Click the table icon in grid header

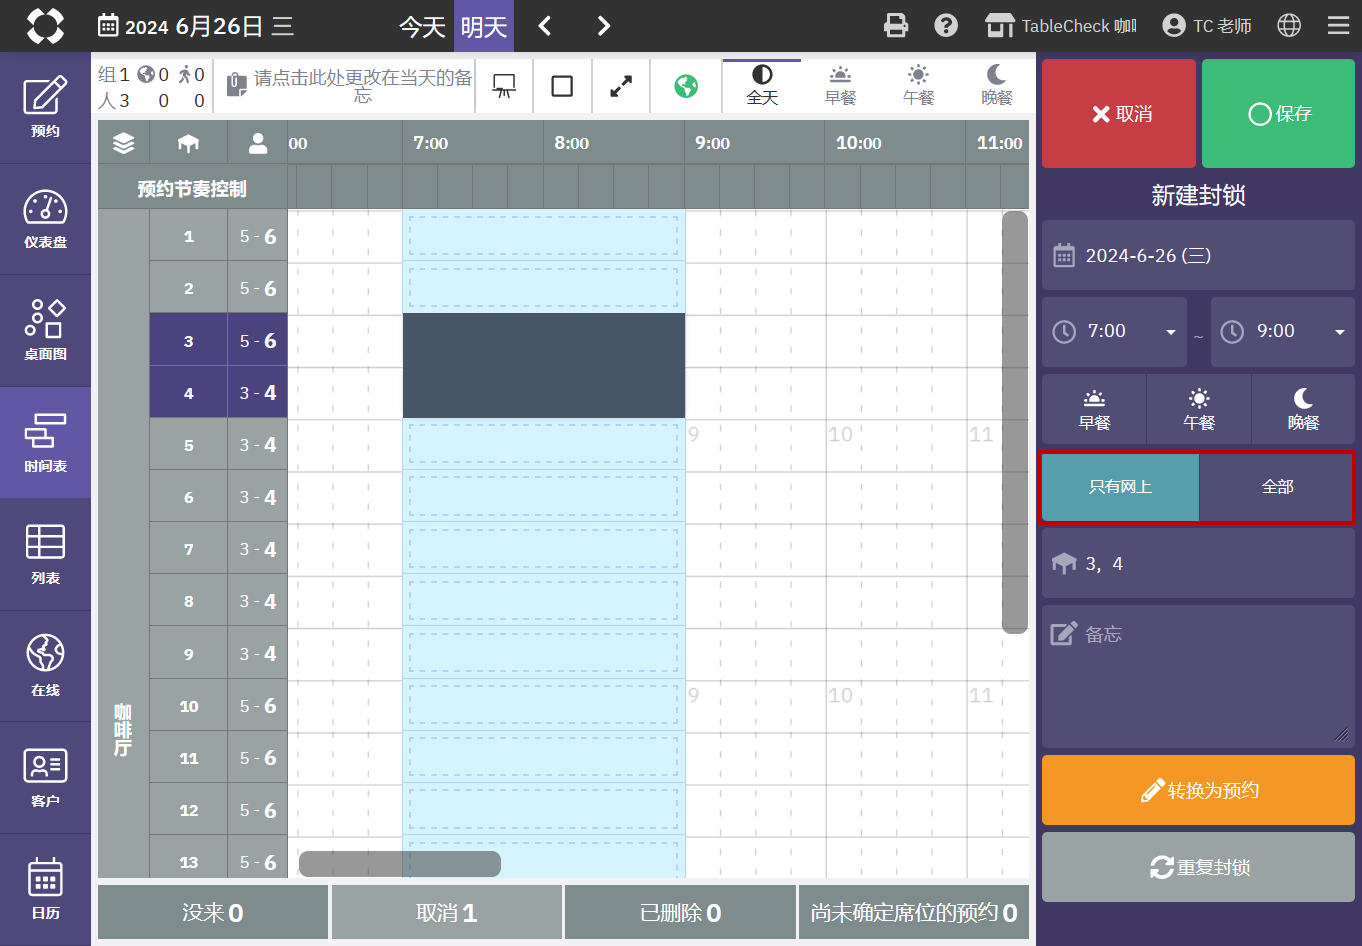[x=188, y=143]
